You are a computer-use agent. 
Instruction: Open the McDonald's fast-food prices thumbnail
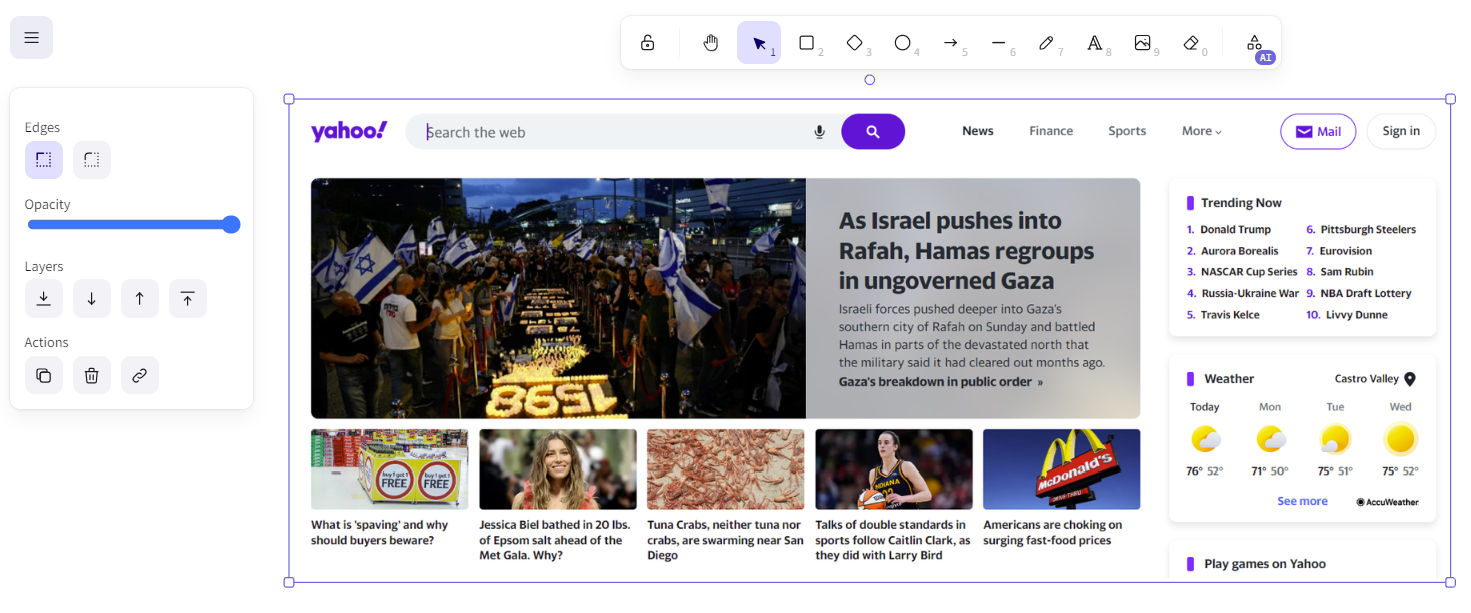tap(1062, 469)
